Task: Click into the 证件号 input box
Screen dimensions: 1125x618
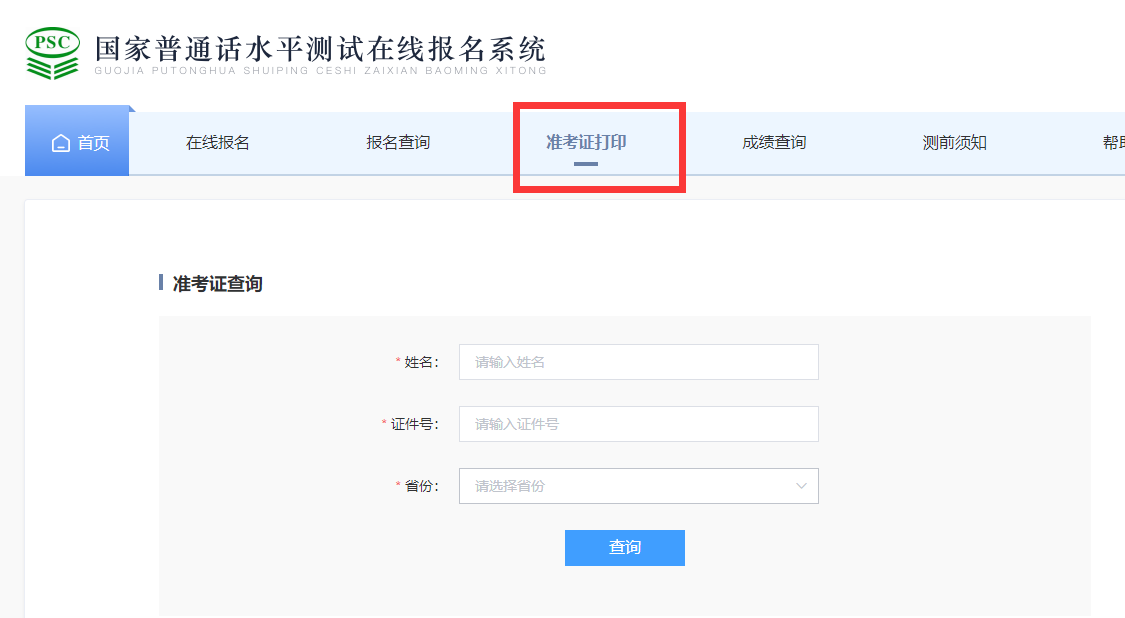Action: click(x=638, y=424)
